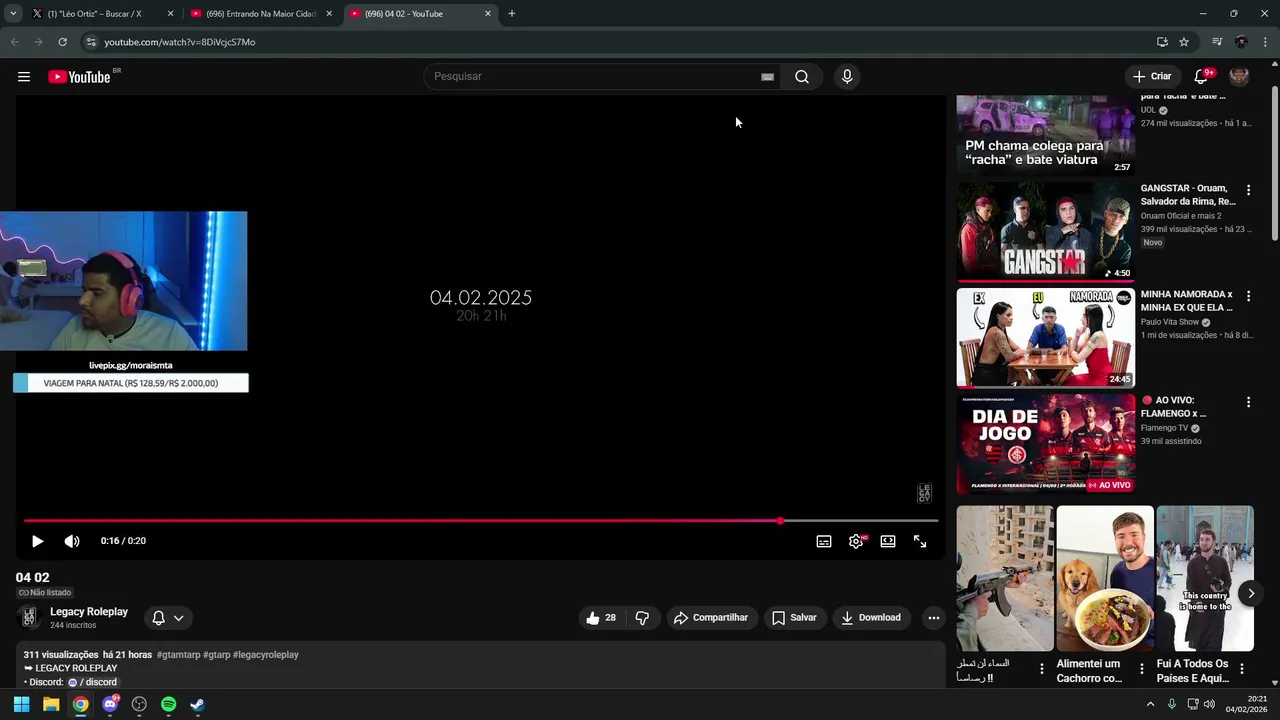Open taskbar clock showing 20:21

point(1247,704)
